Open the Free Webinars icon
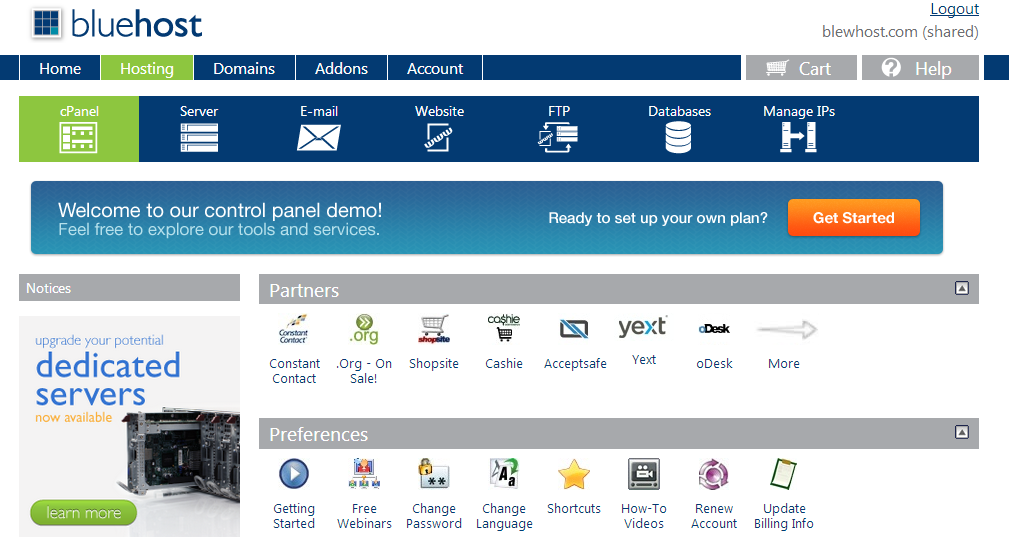Screen dimensions: 1009x547 [364, 474]
